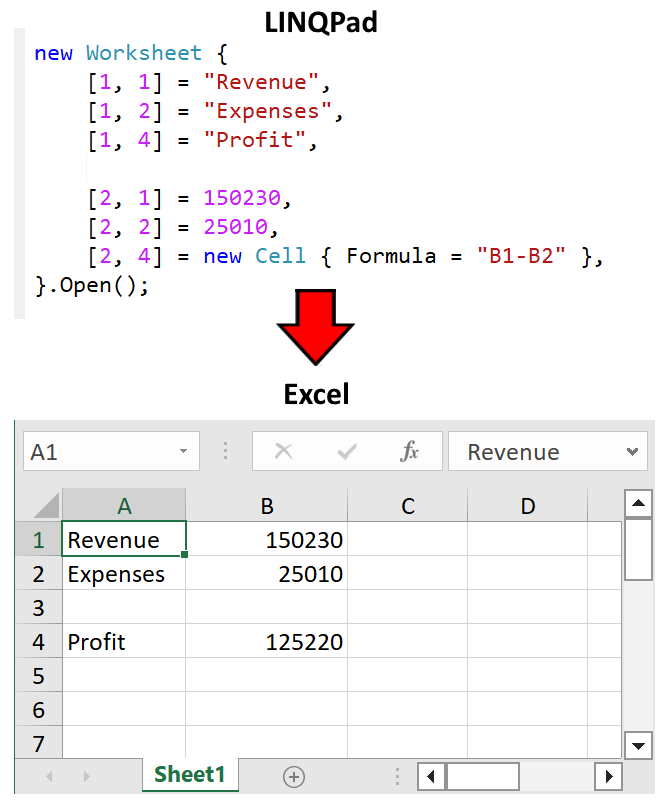Click the number 25010 in the code
The height and width of the screenshot is (806, 669).
click(236, 227)
